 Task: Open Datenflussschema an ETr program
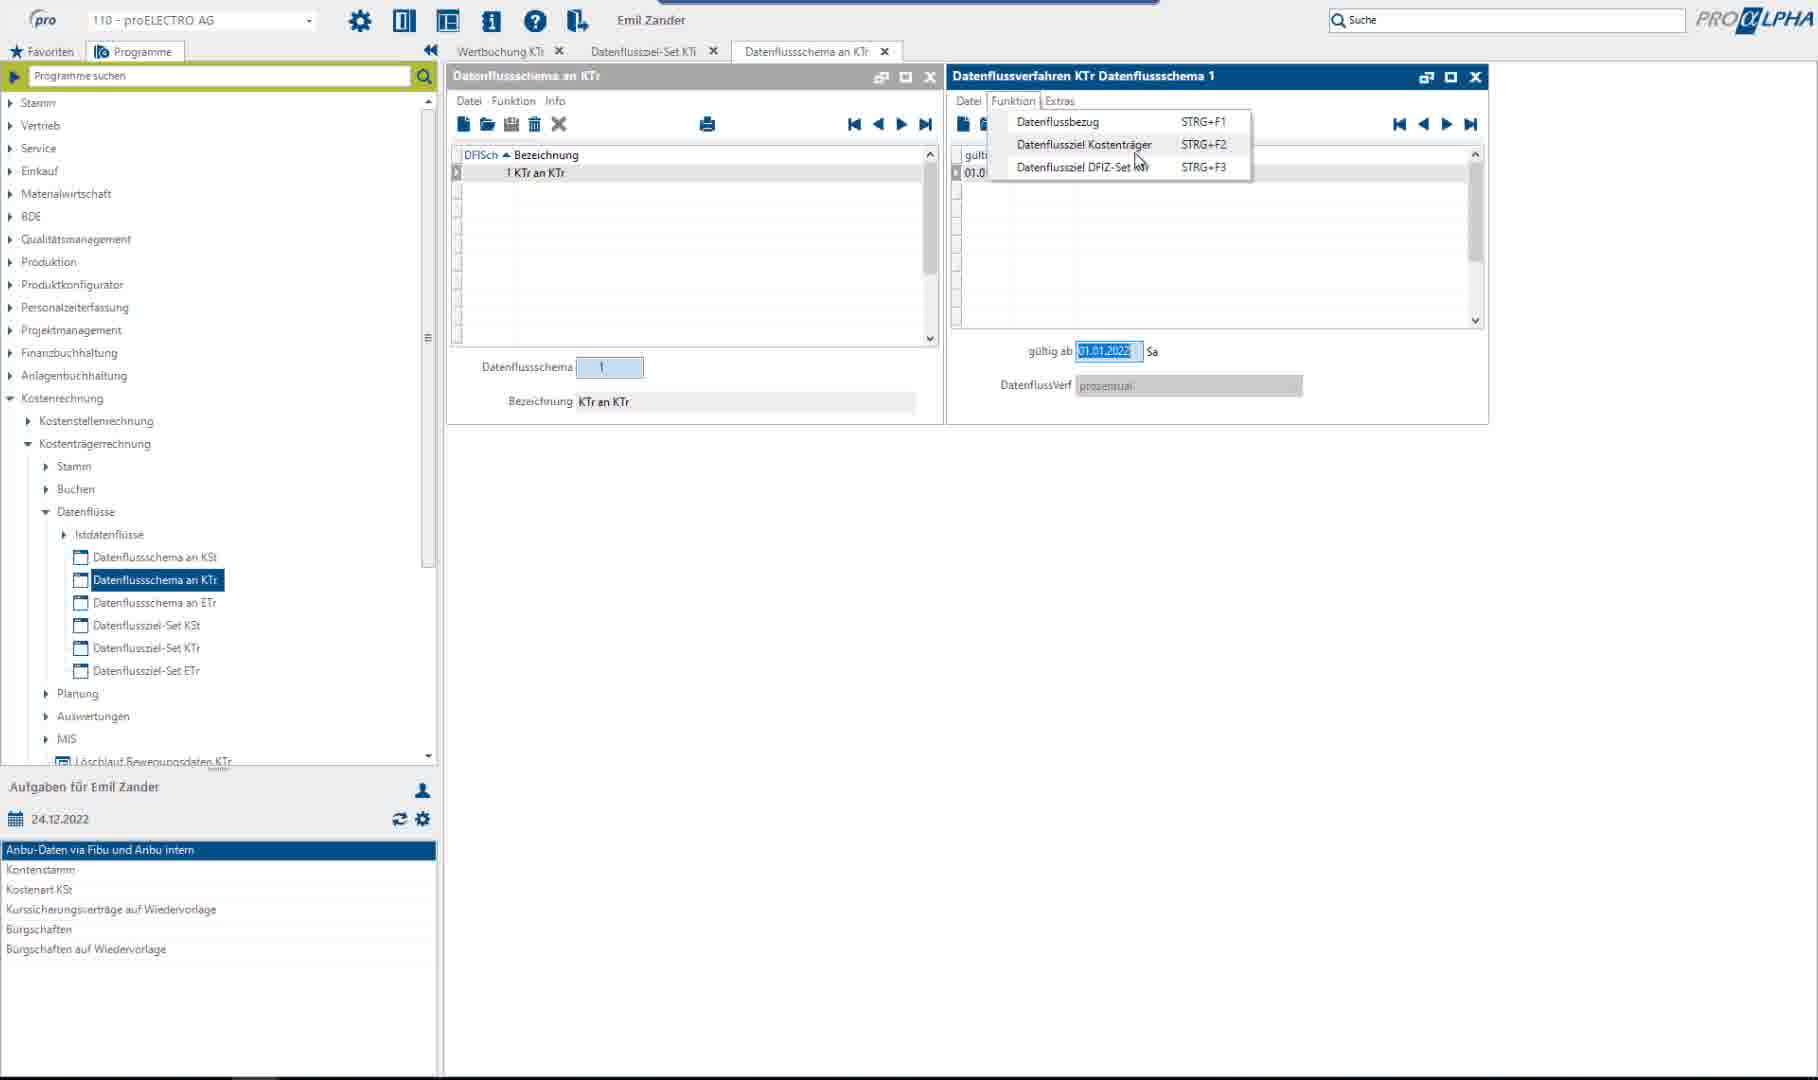point(155,603)
